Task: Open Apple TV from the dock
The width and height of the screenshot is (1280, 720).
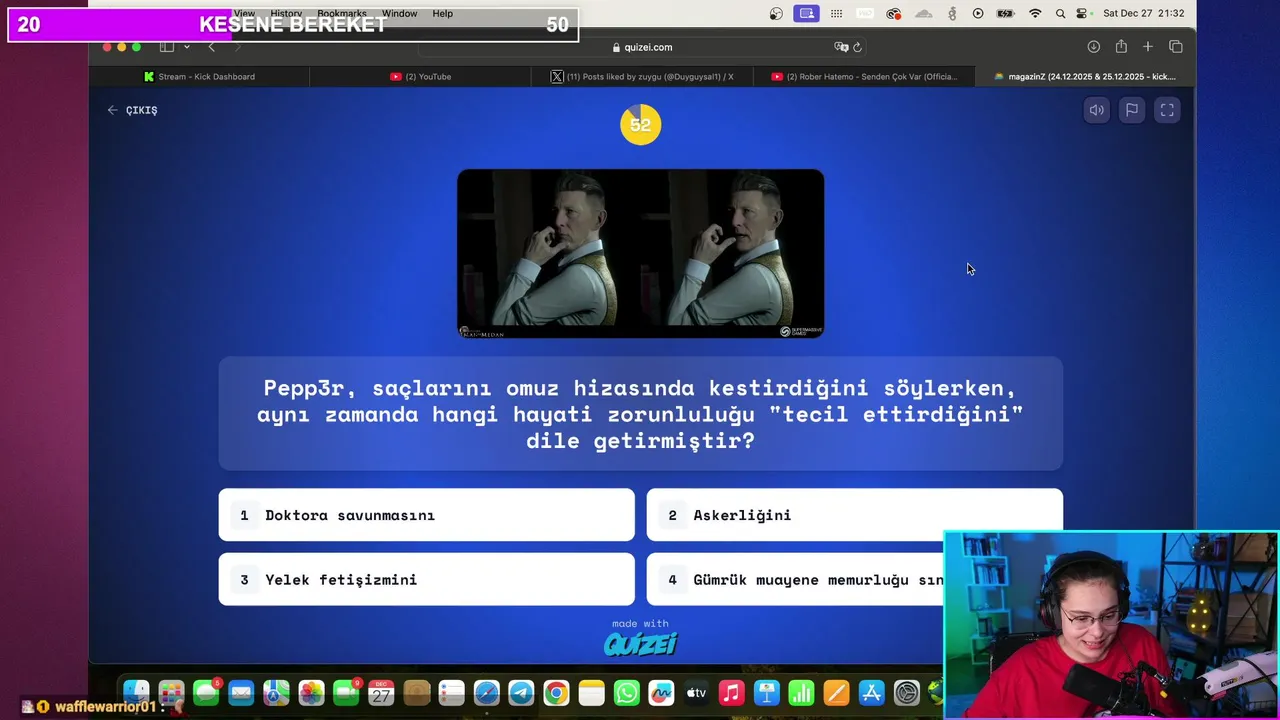Action: (x=696, y=692)
